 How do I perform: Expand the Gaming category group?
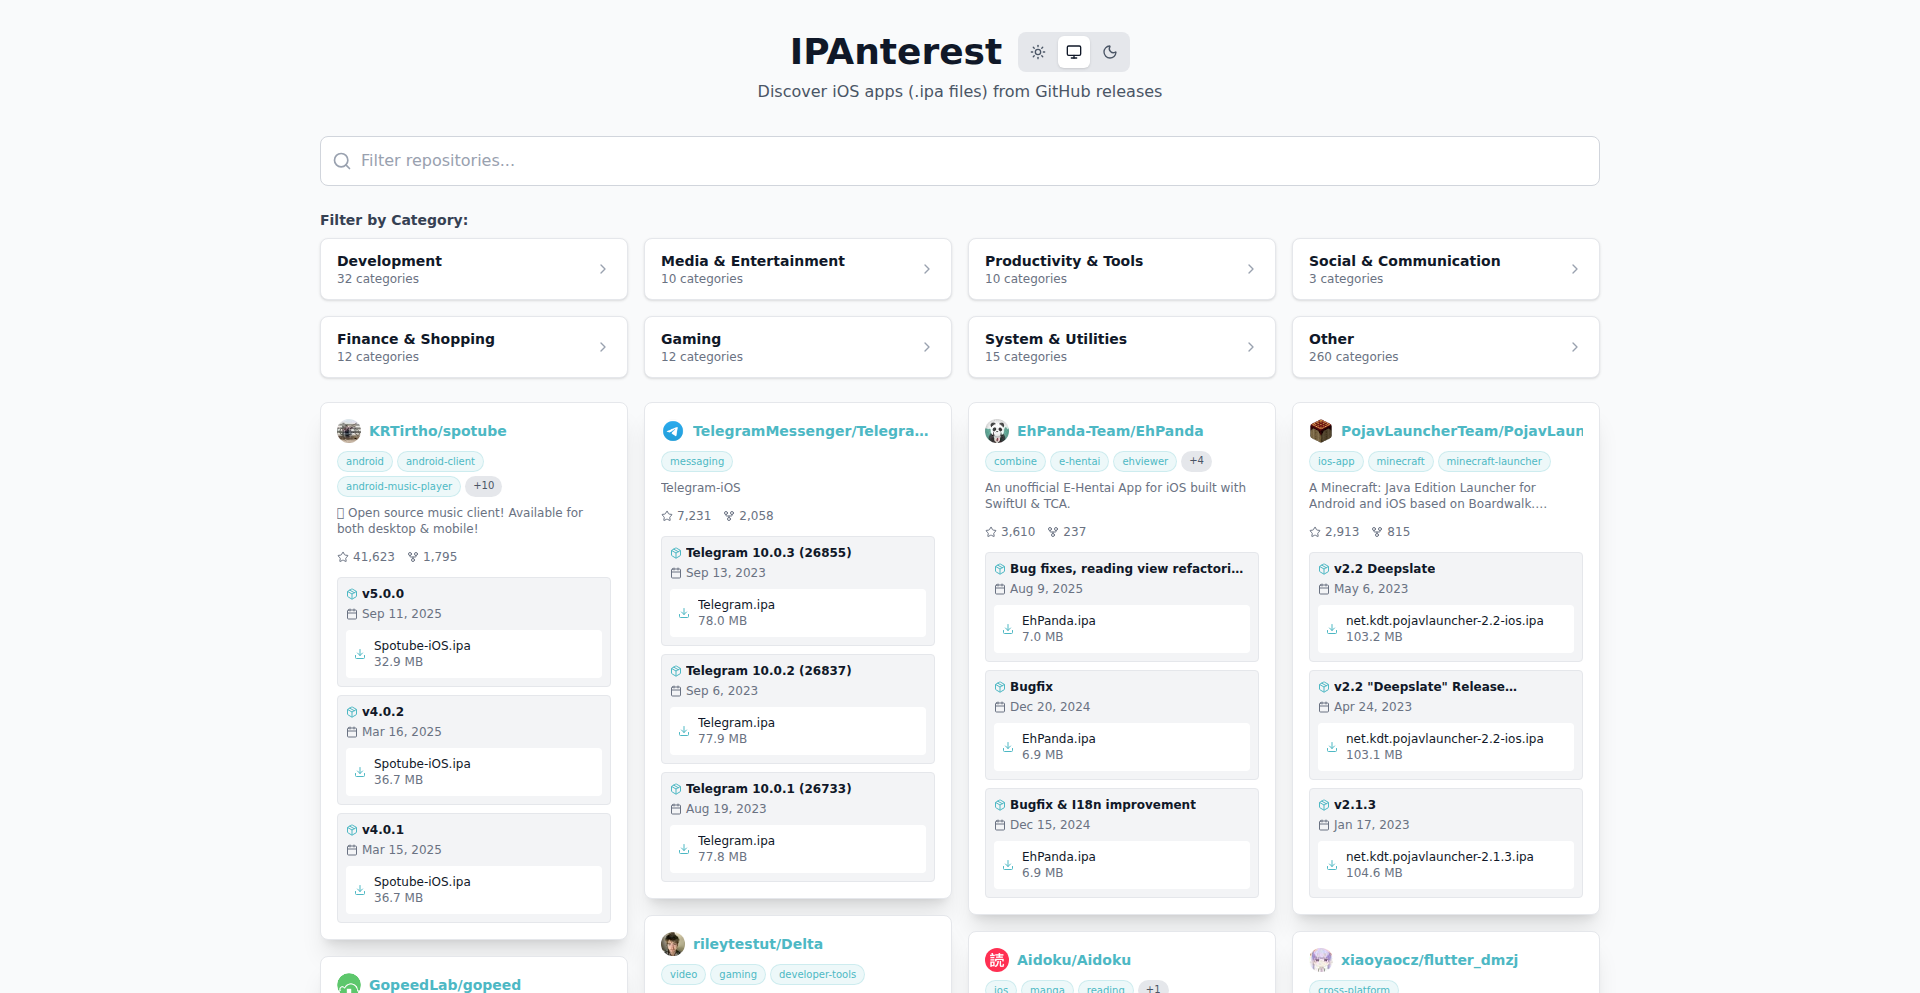(798, 347)
